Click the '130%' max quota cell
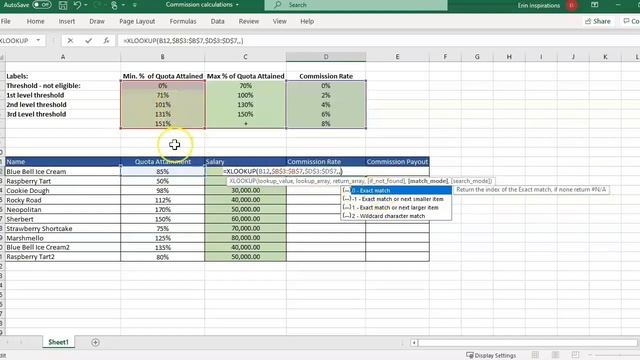The width and height of the screenshot is (640, 360). point(245,104)
